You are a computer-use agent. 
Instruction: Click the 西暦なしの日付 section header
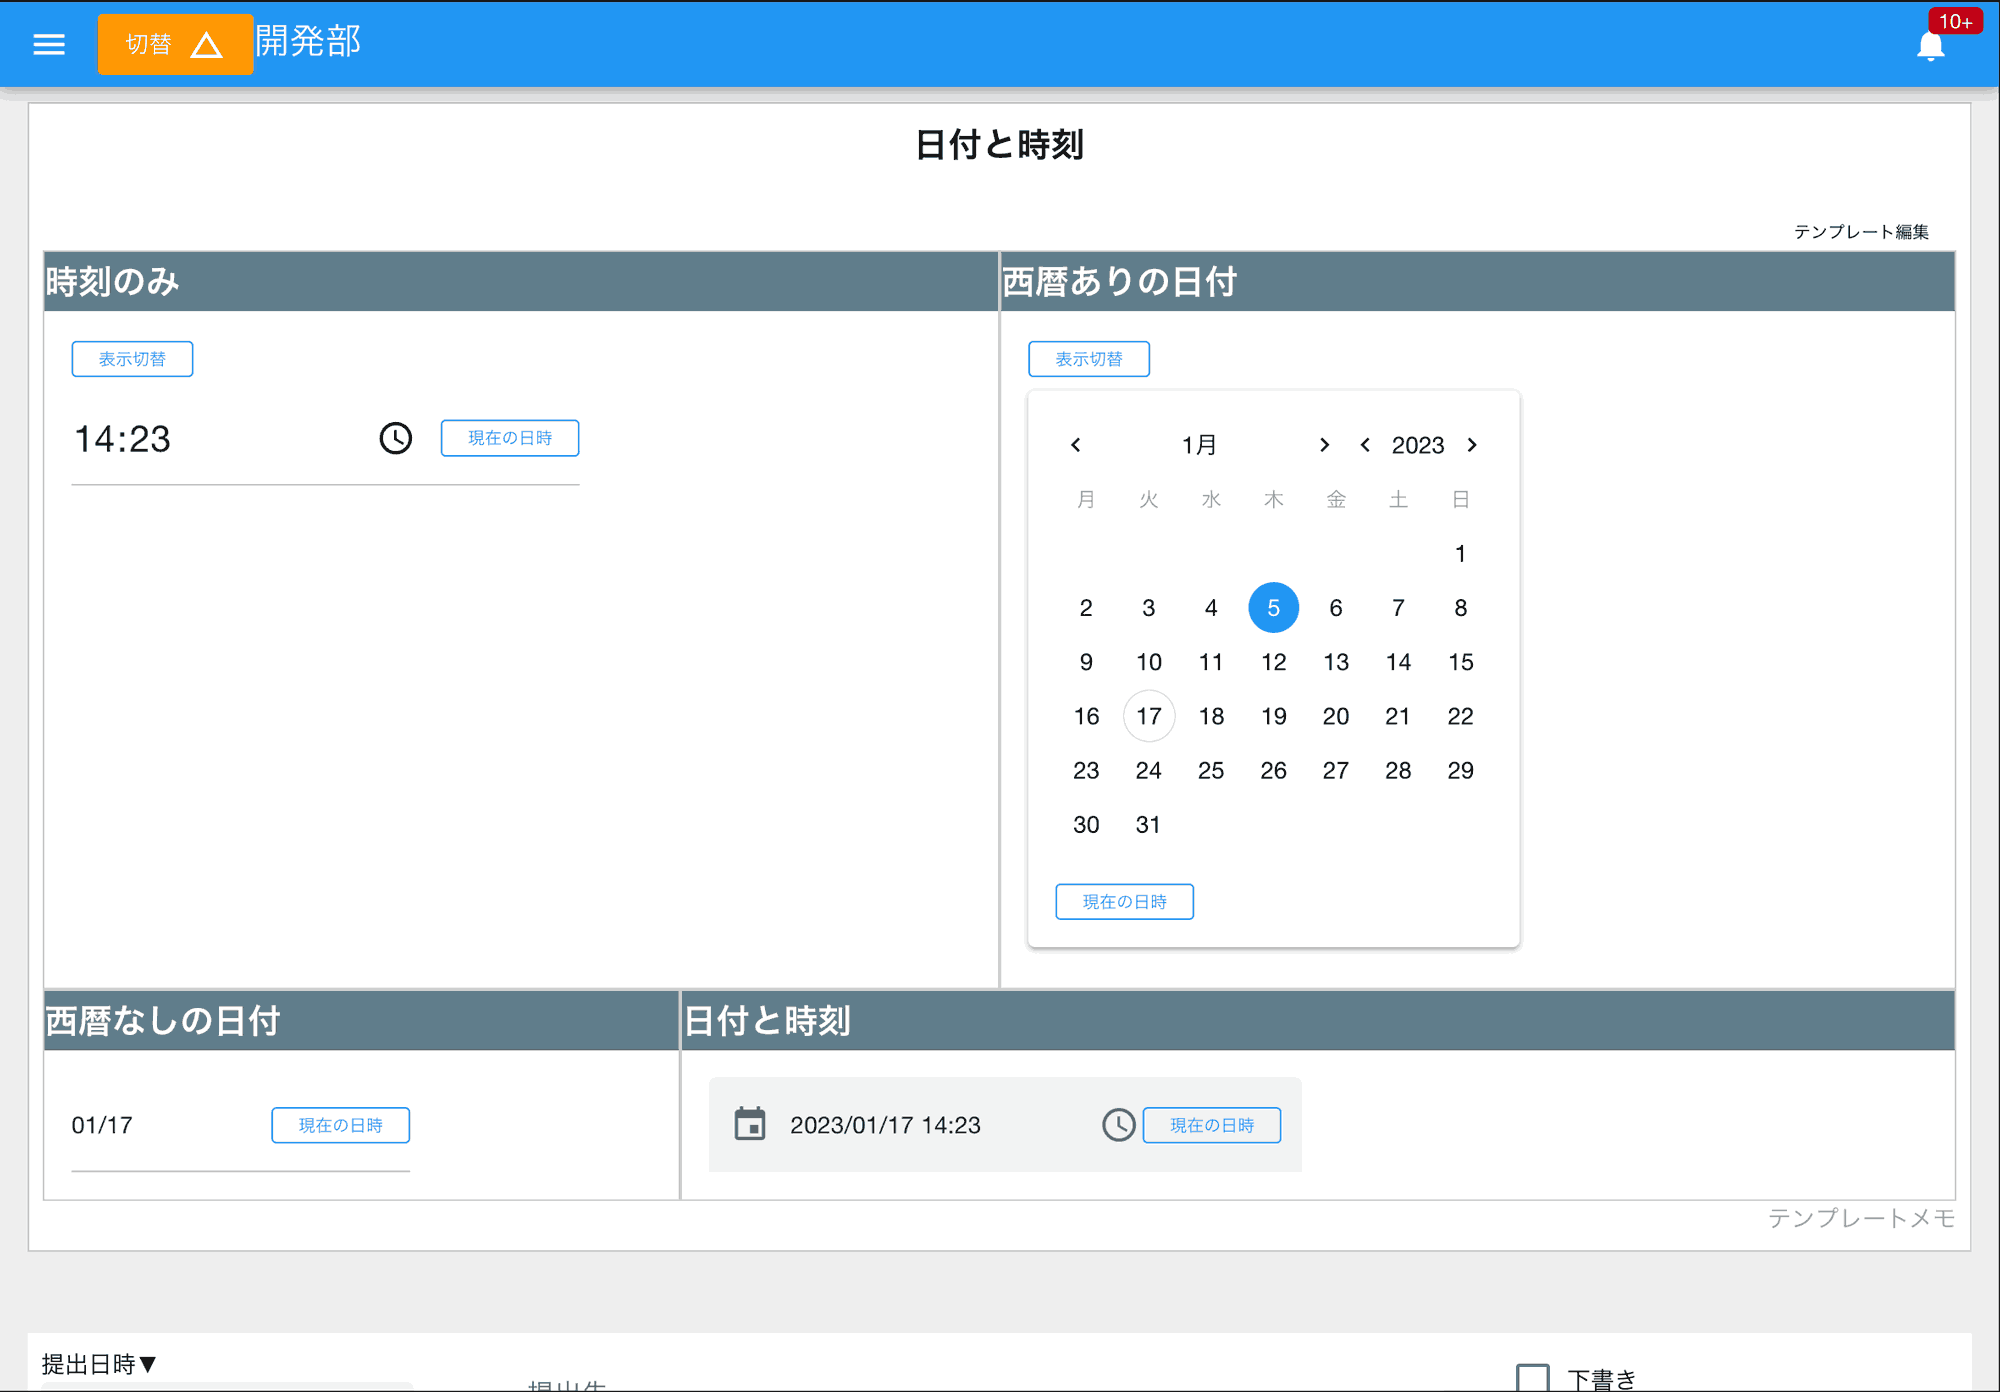coord(160,1021)
